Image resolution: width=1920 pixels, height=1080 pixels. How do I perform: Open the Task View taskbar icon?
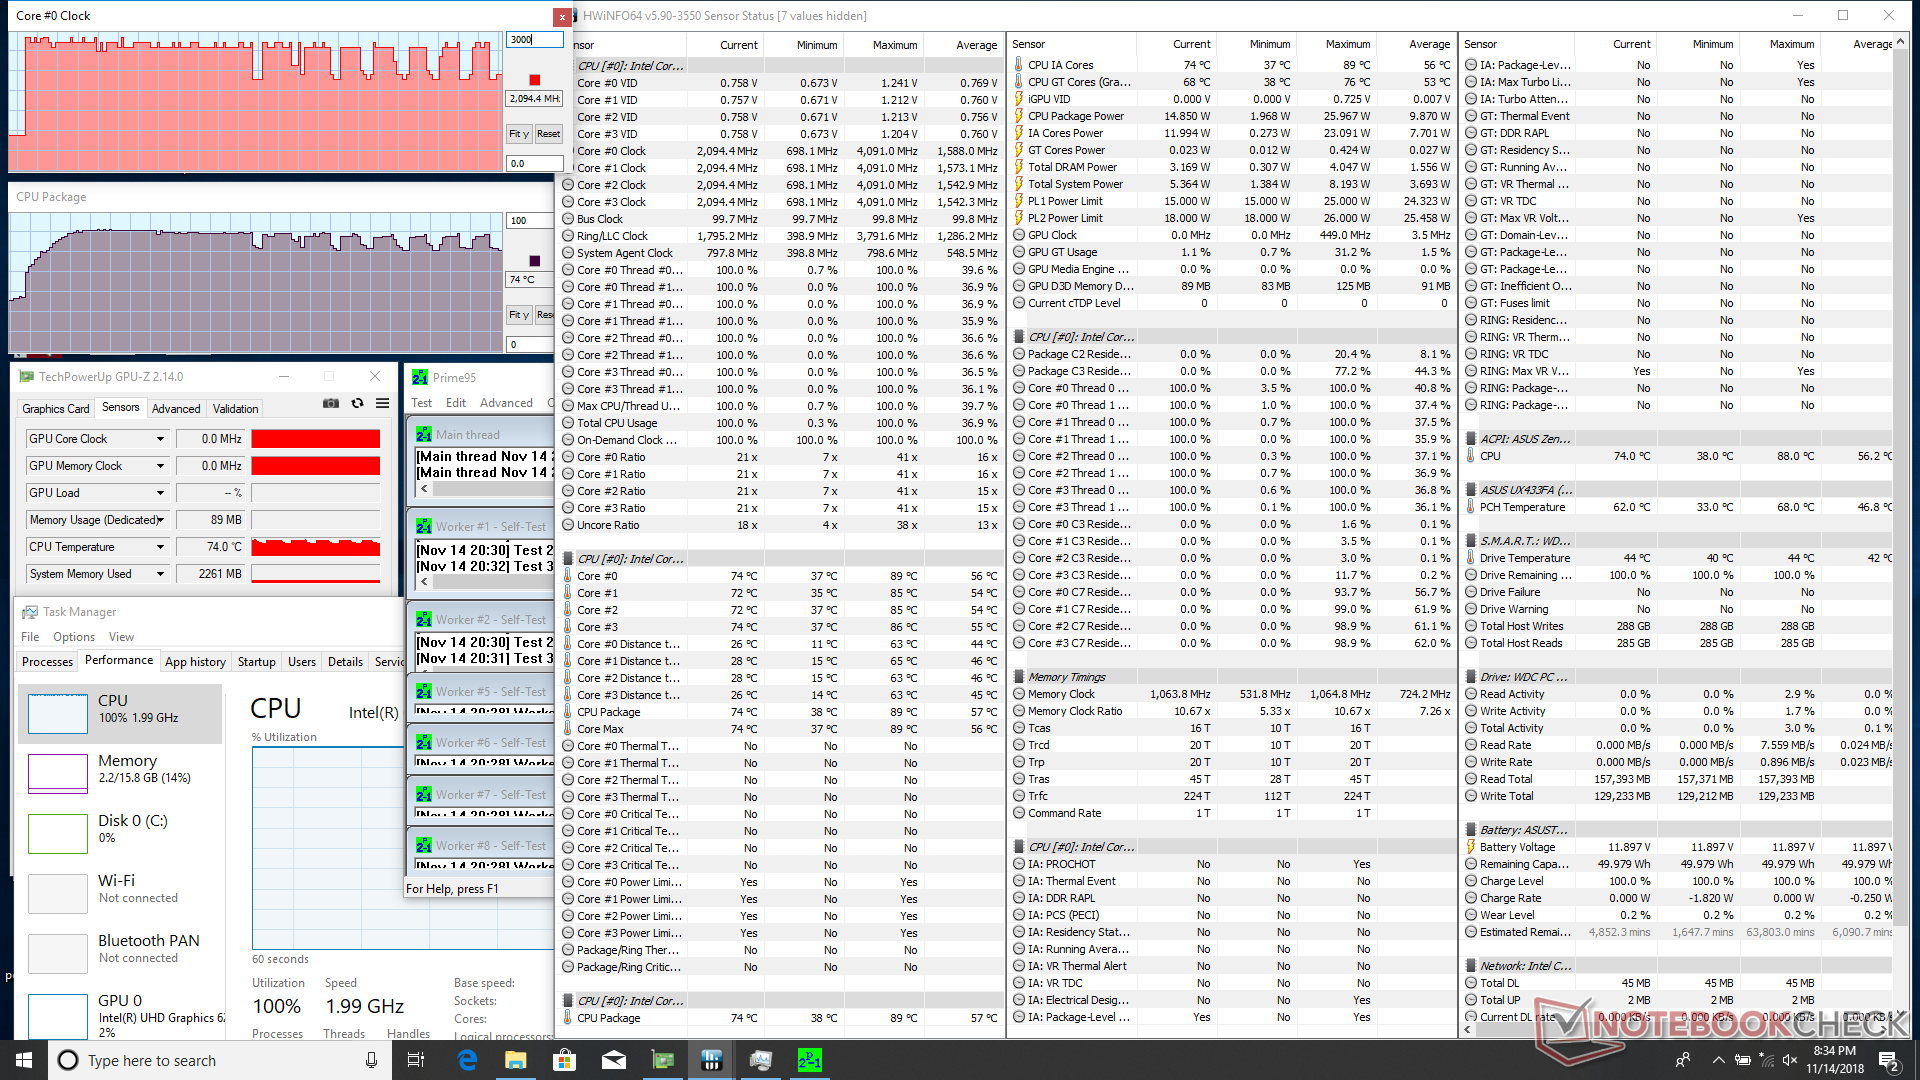pos(417,1060)
